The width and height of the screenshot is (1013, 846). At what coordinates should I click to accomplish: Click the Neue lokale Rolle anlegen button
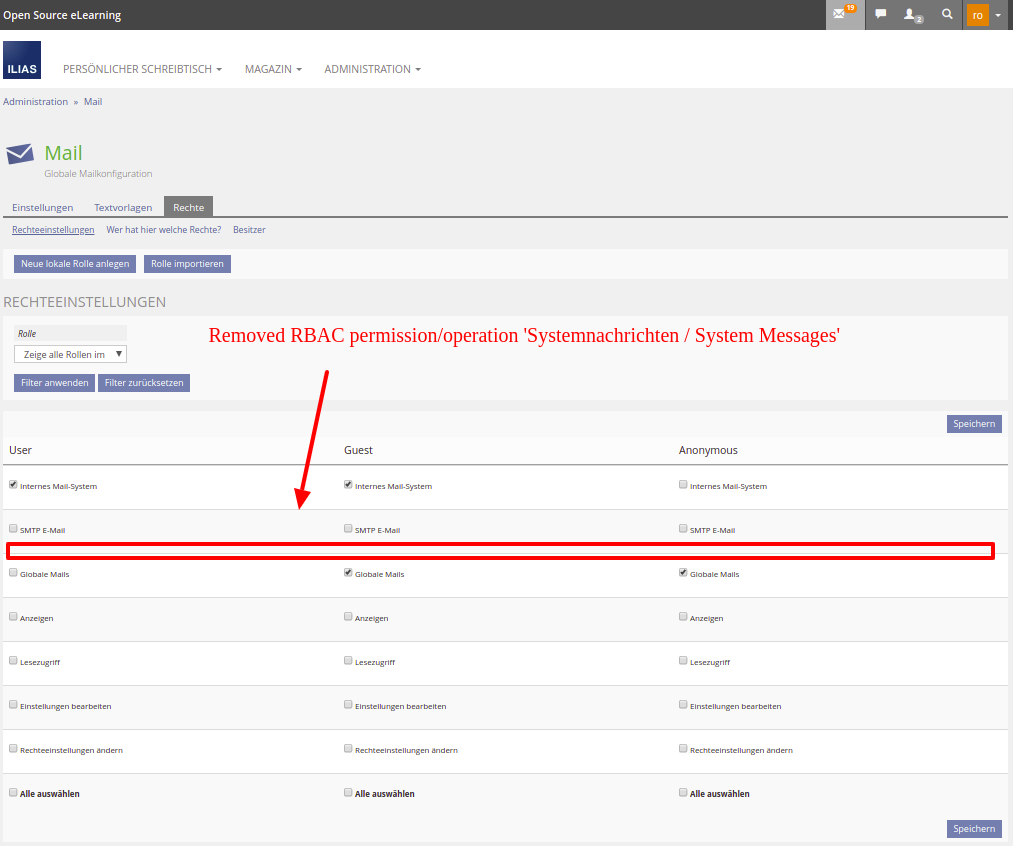75,264
